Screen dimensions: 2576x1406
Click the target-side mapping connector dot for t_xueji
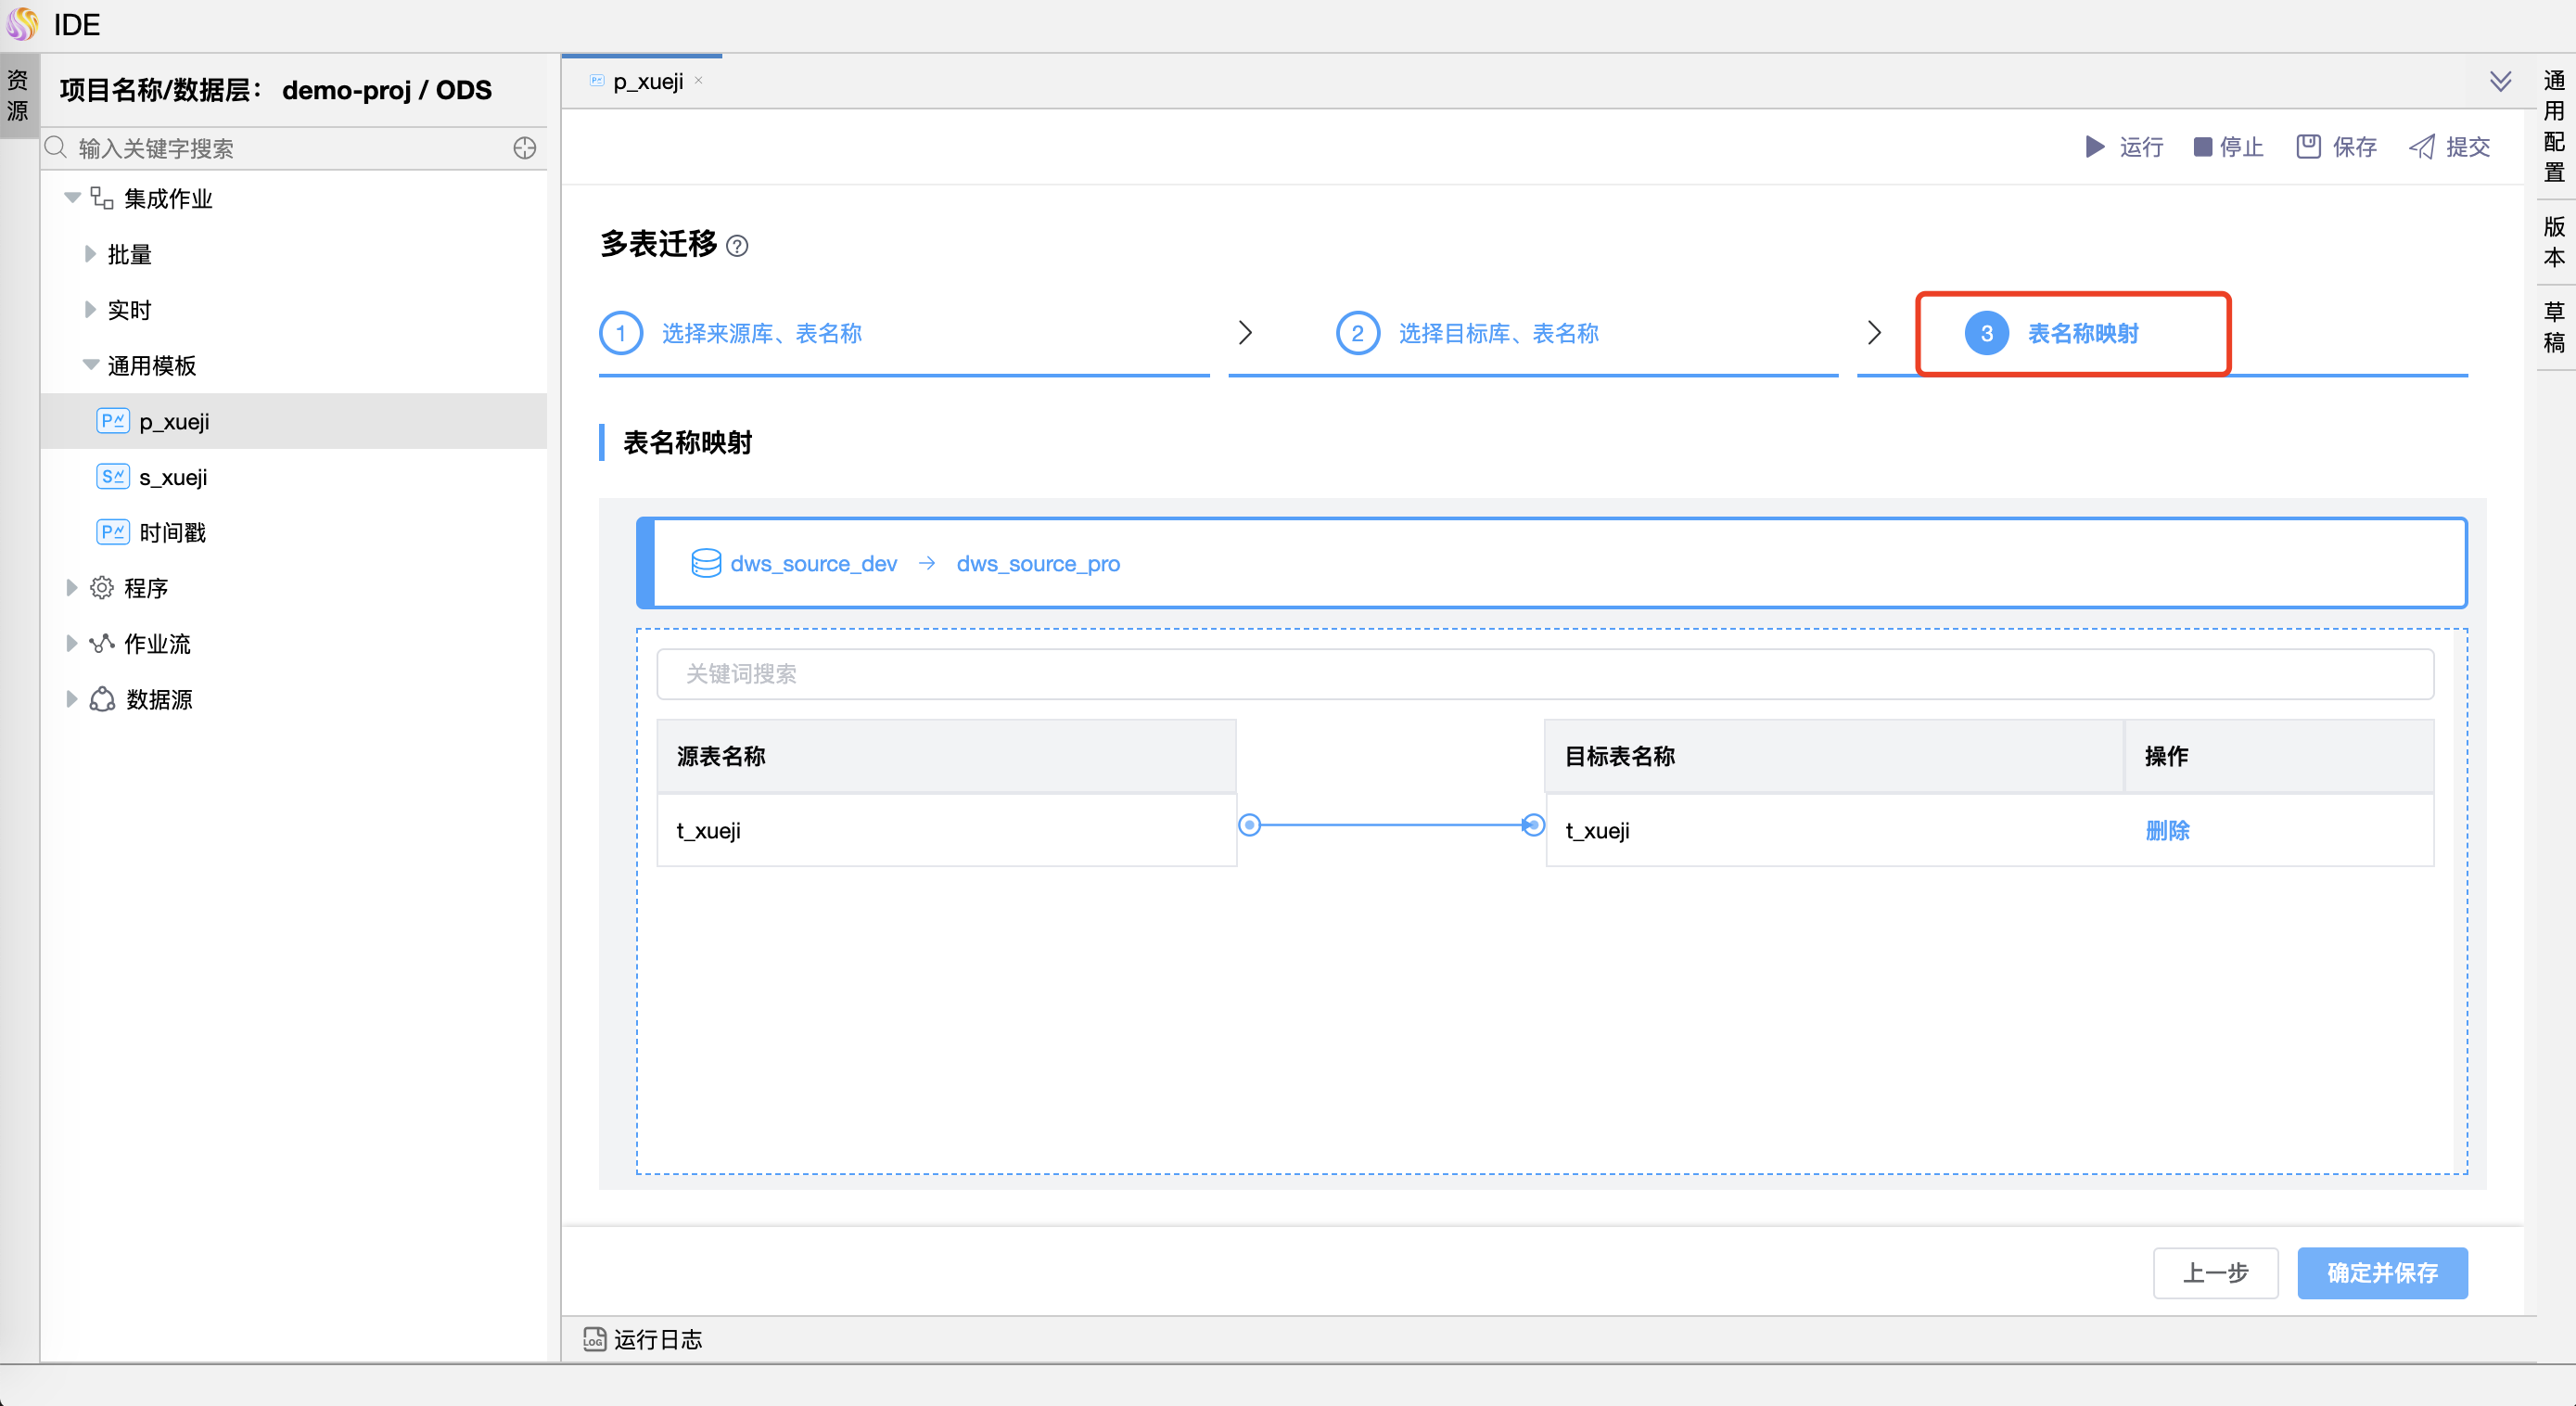point(1533,825)
